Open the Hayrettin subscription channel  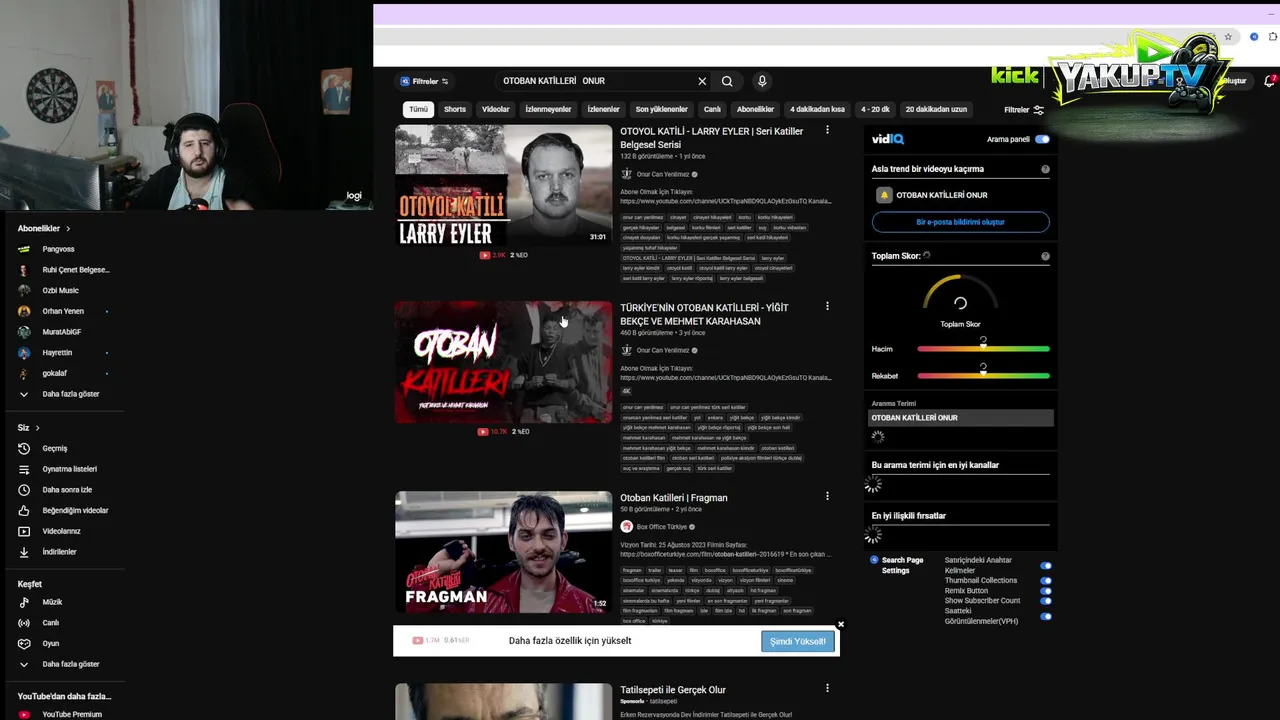click(x=57, y=352)
